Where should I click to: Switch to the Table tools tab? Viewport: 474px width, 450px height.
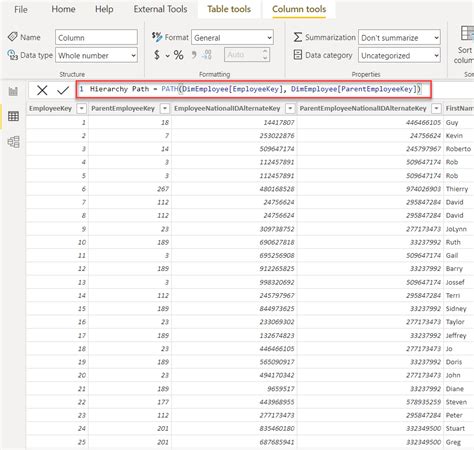[229, 9]
